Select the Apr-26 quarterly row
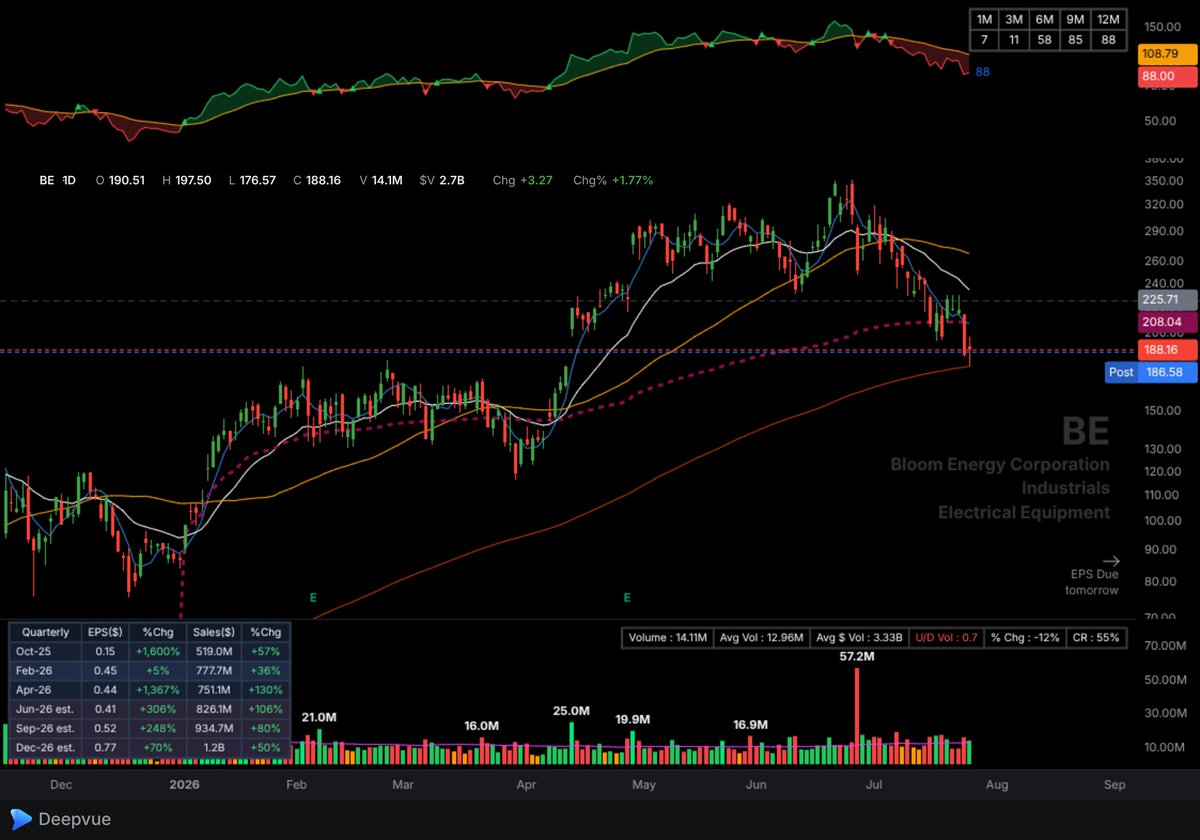The image size is (1200, 840). pos(150,689)
